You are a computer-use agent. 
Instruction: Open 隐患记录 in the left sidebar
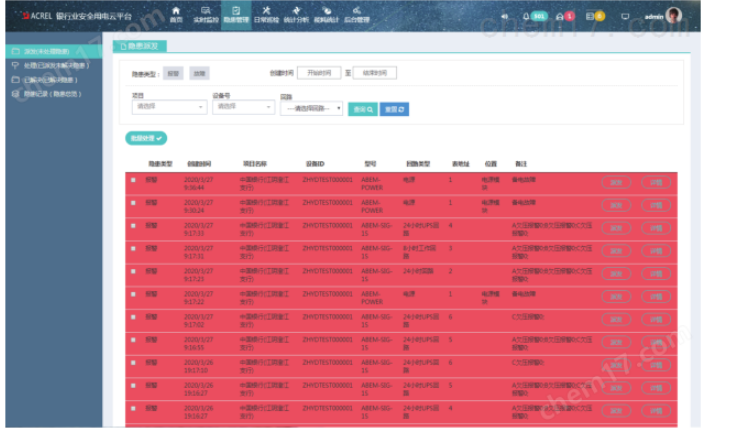coord(50,94)
